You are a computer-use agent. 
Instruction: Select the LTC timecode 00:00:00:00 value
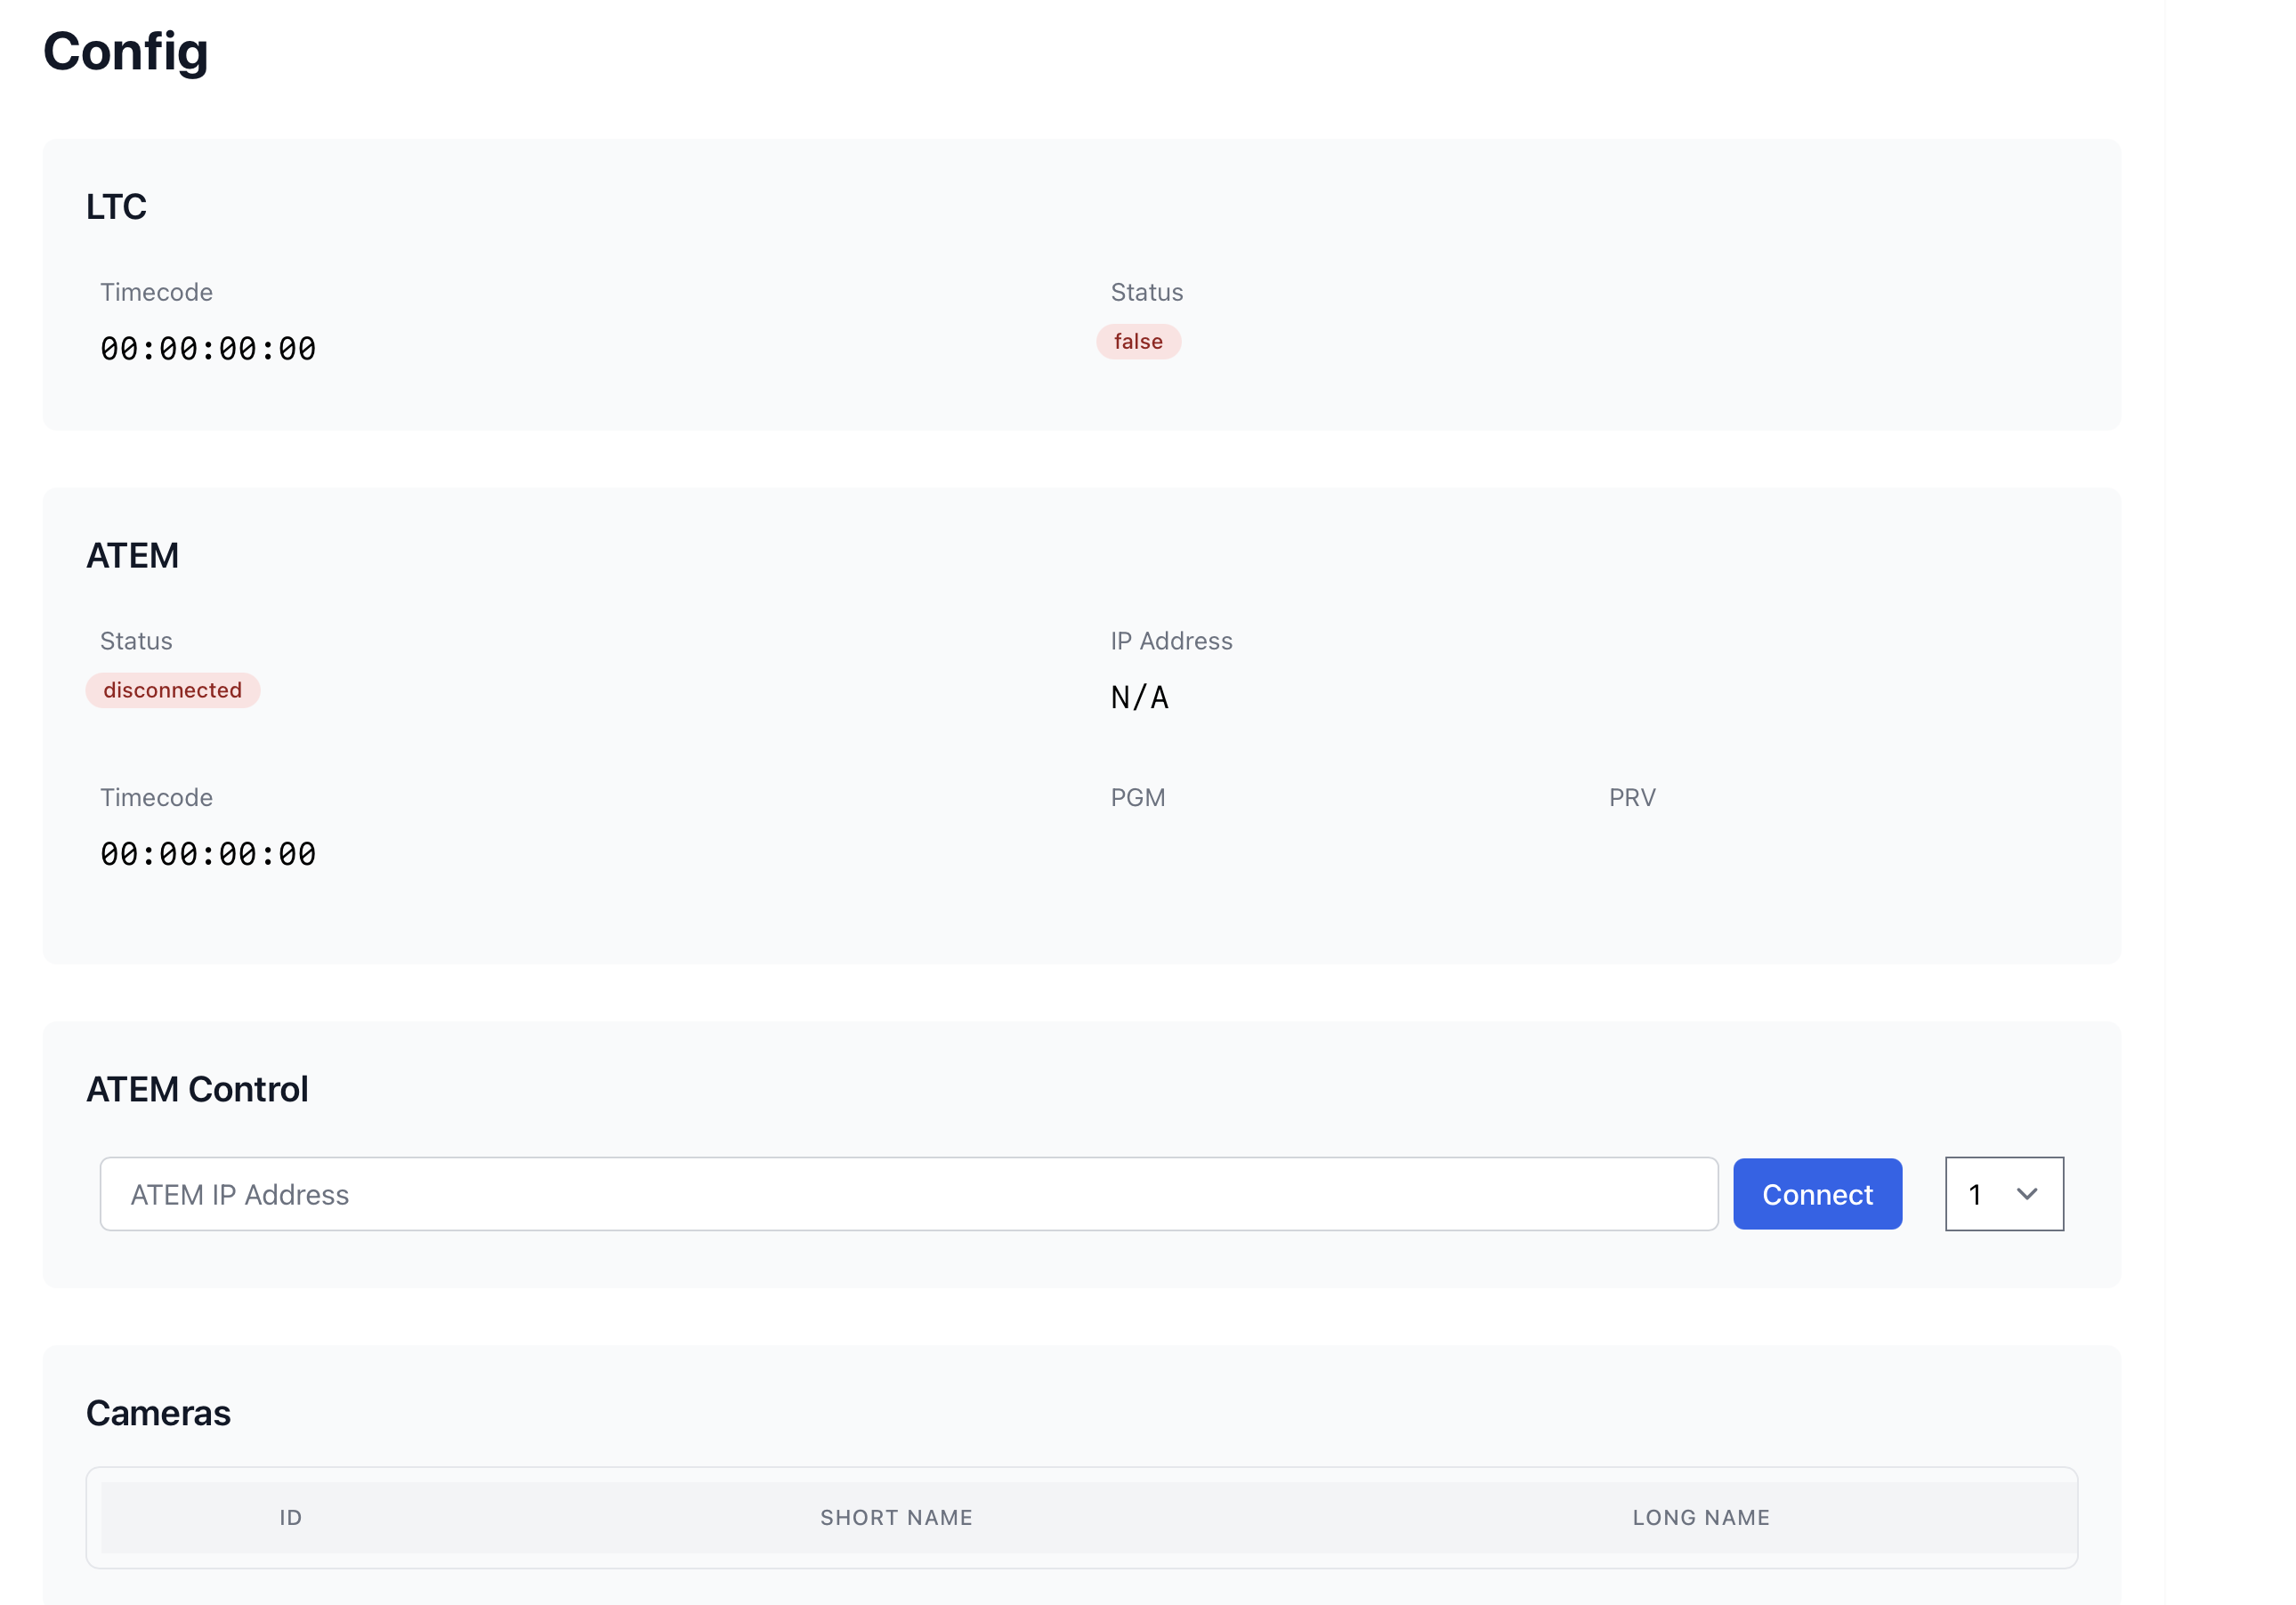pyautogui.click(x=208, y=349)
